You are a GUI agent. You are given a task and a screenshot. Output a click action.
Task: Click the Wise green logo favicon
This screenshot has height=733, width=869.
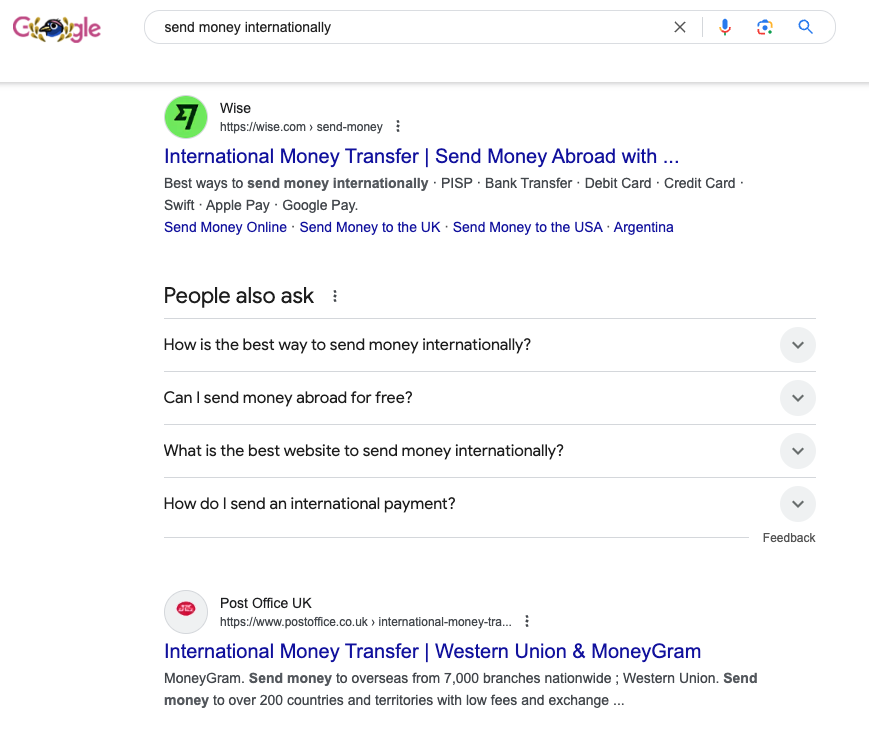tap(186, 117)
